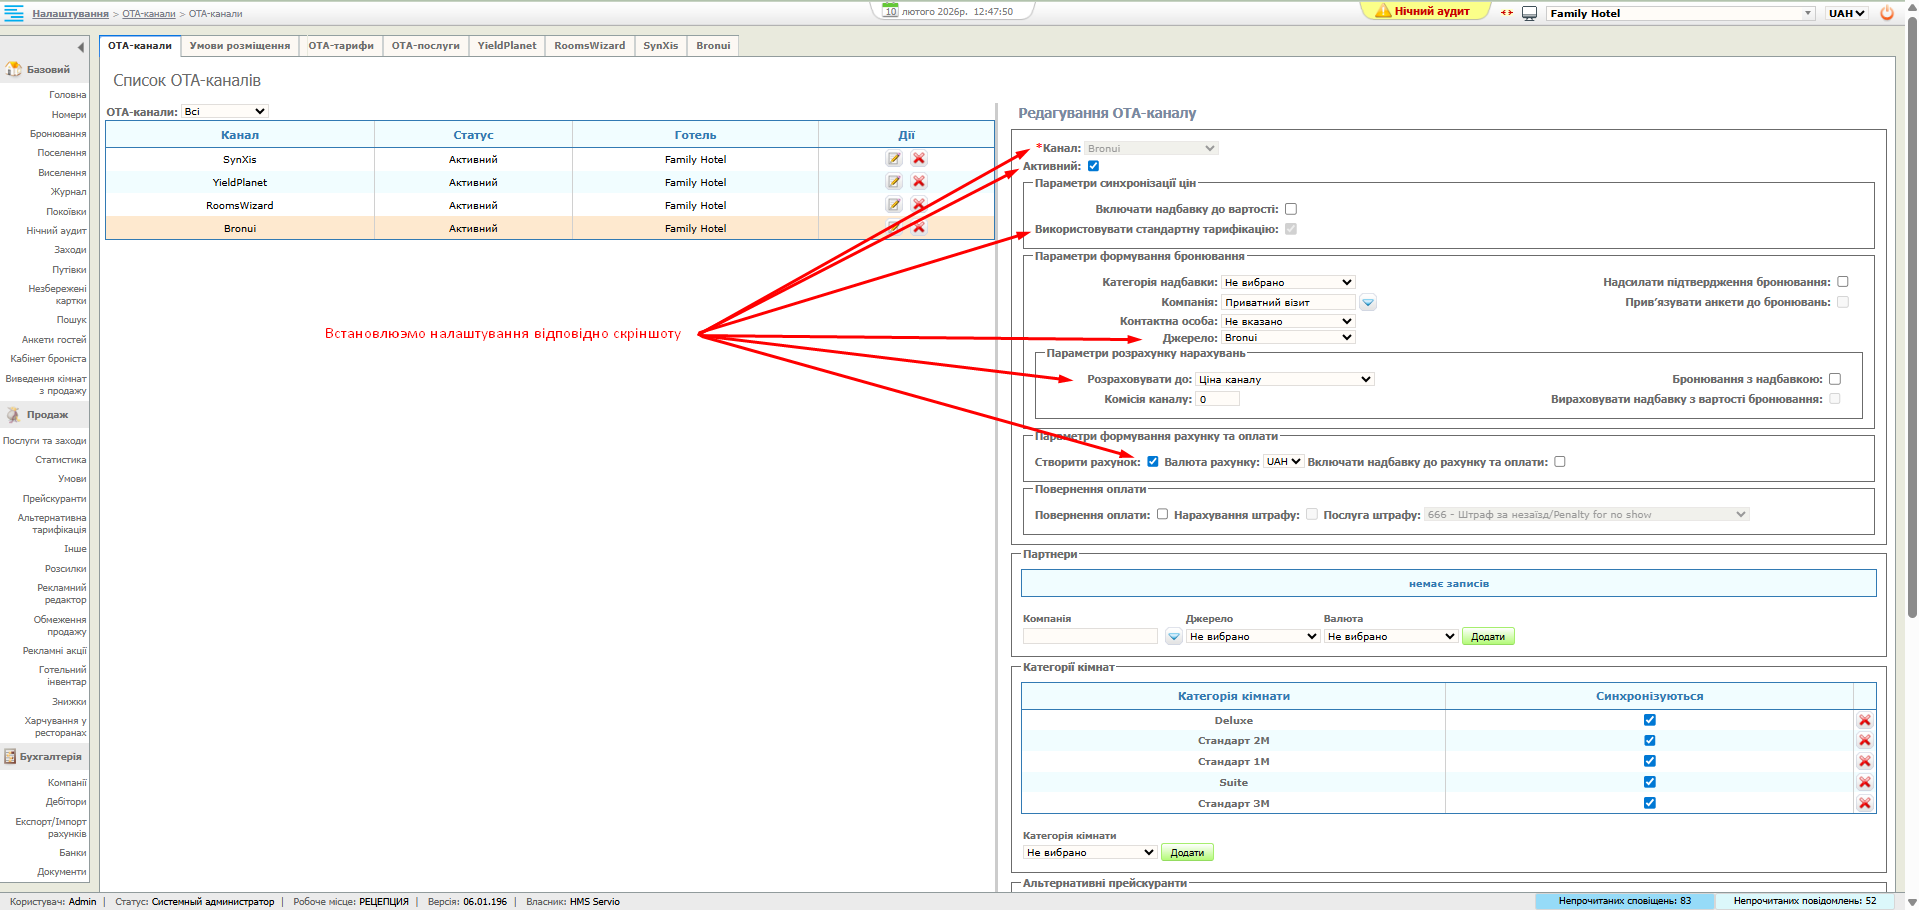Switch to the OTA-тарифи tab

(x=340, y=46)
